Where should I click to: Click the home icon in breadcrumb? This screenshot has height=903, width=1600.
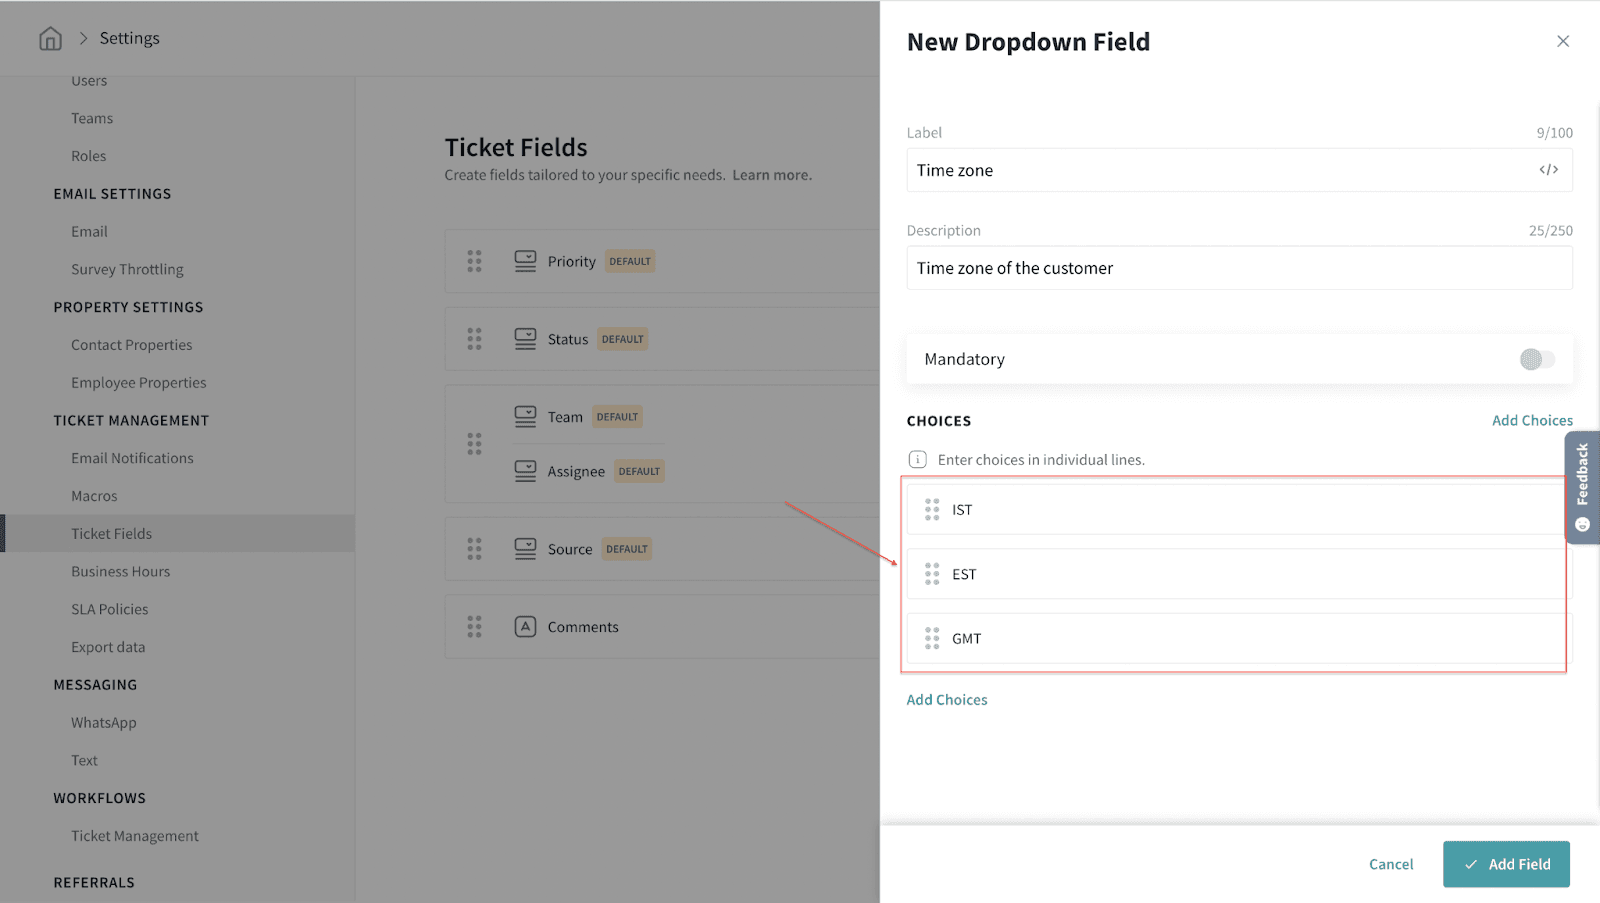pos(50,38)
